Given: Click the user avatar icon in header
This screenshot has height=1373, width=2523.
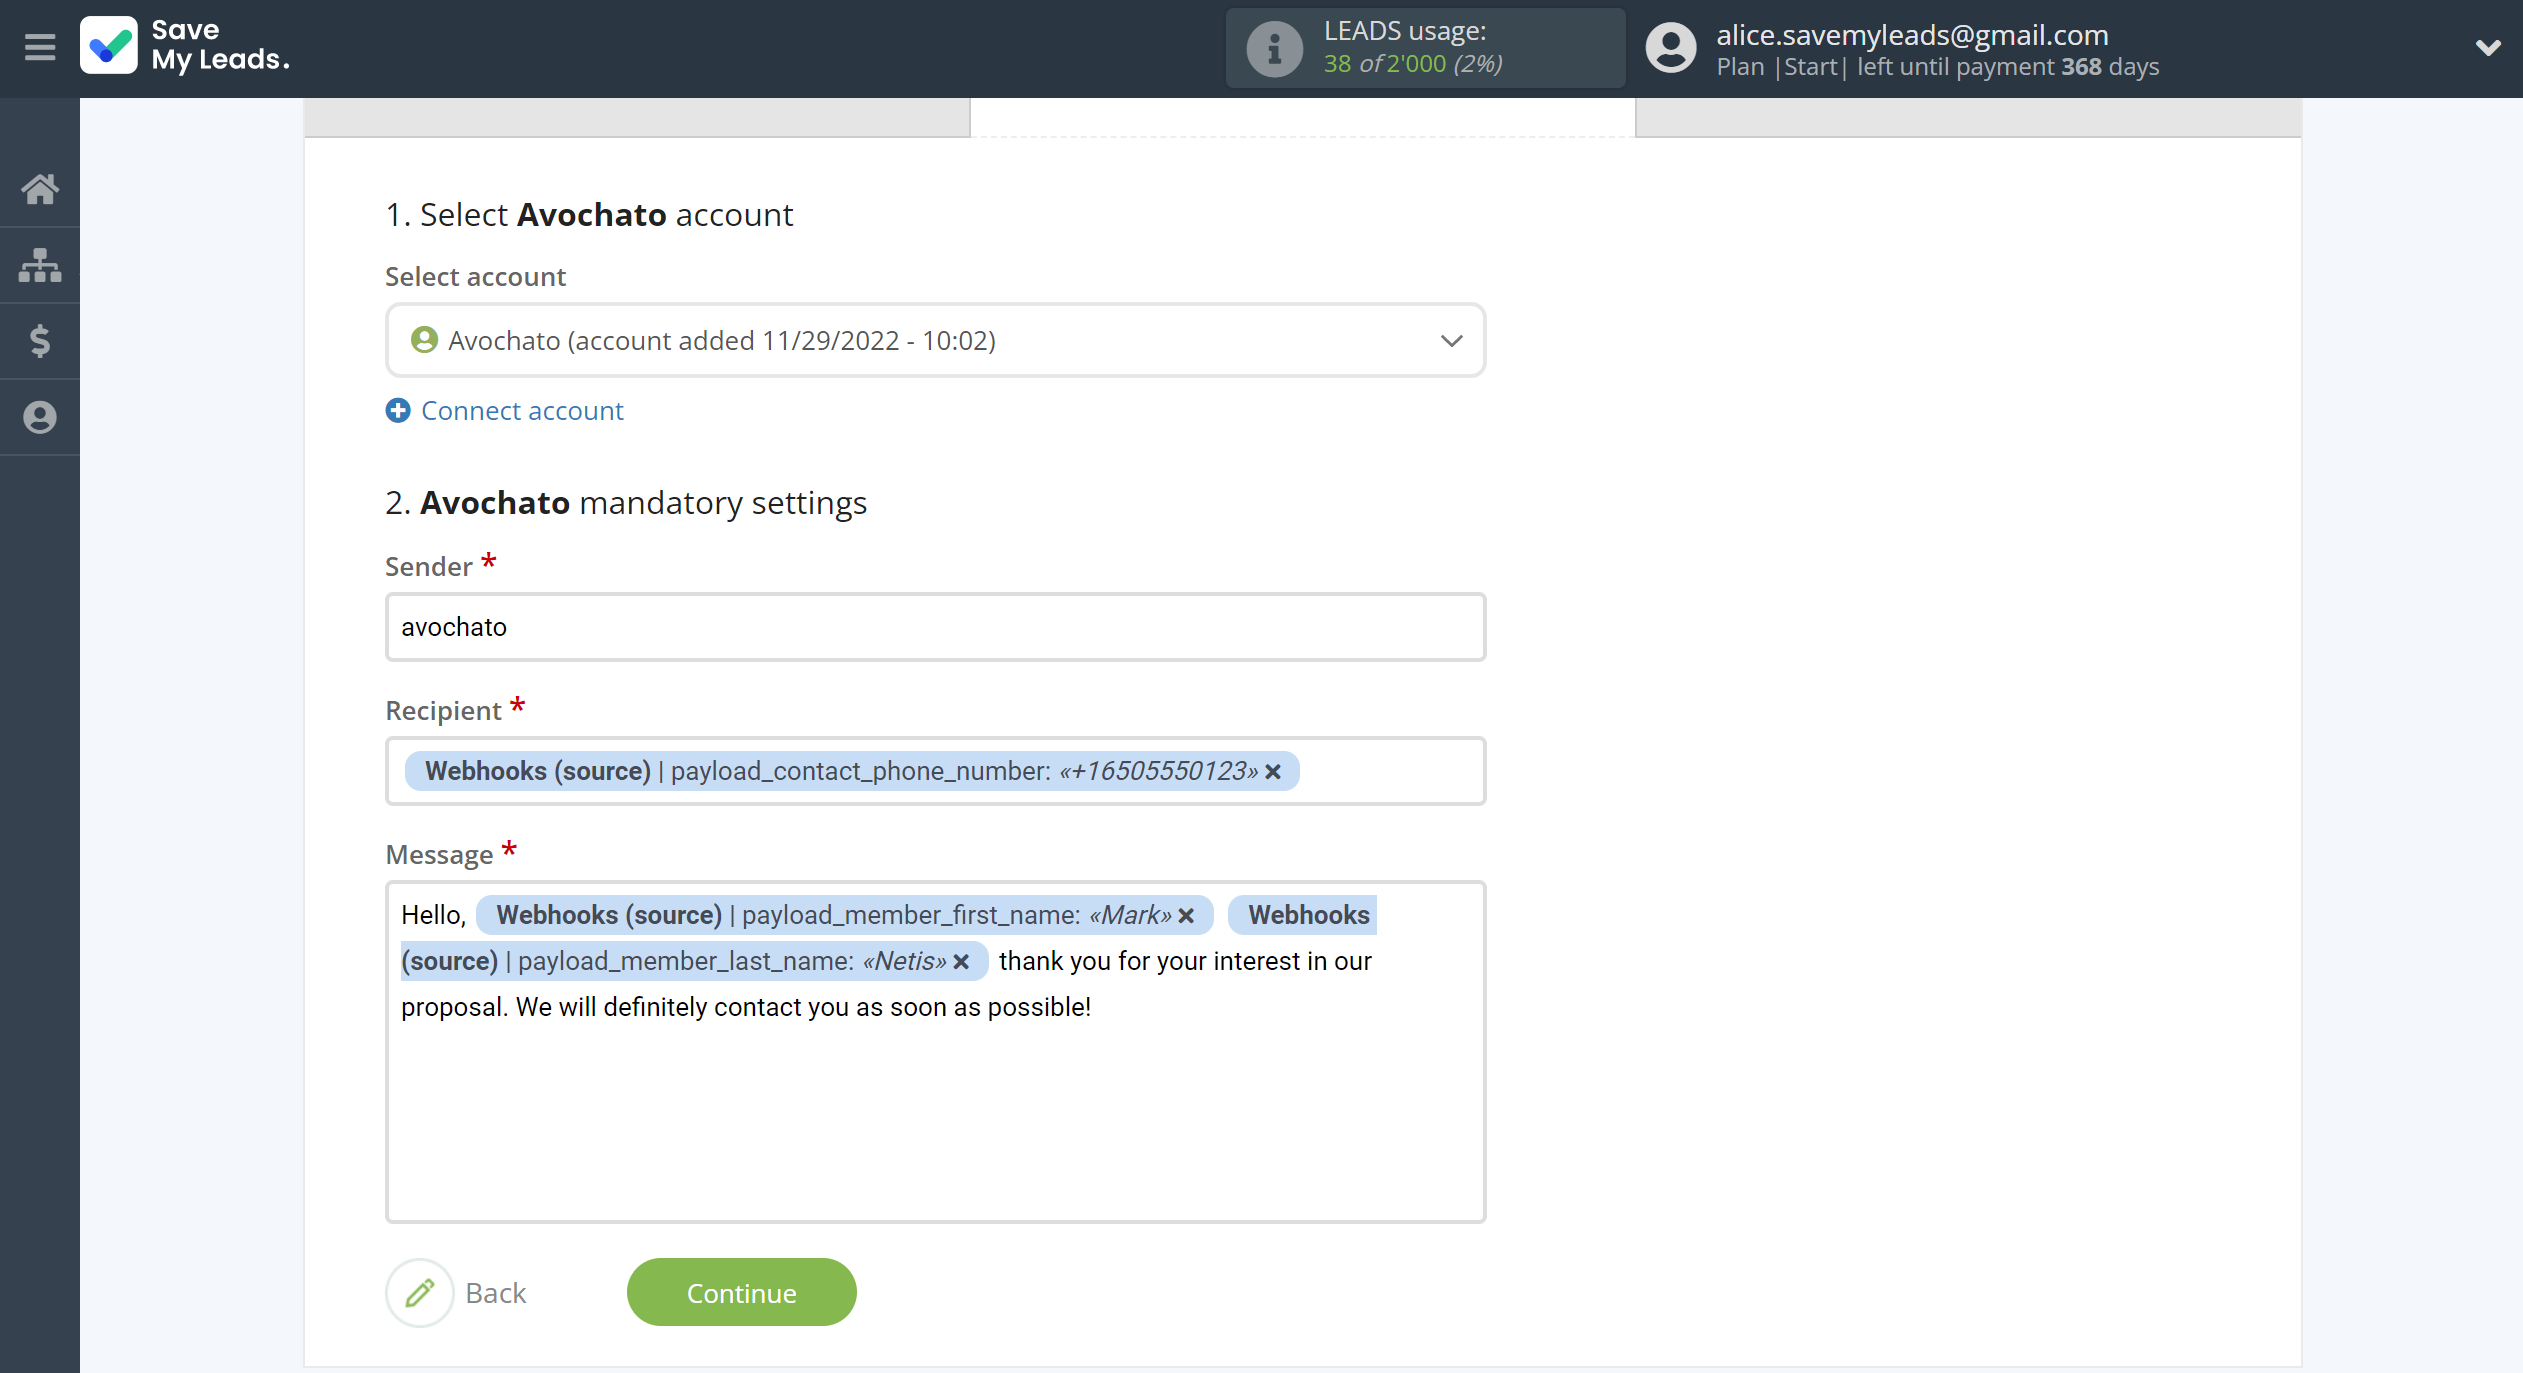Looking at the screenshot, I should (x=1671, y=48).
